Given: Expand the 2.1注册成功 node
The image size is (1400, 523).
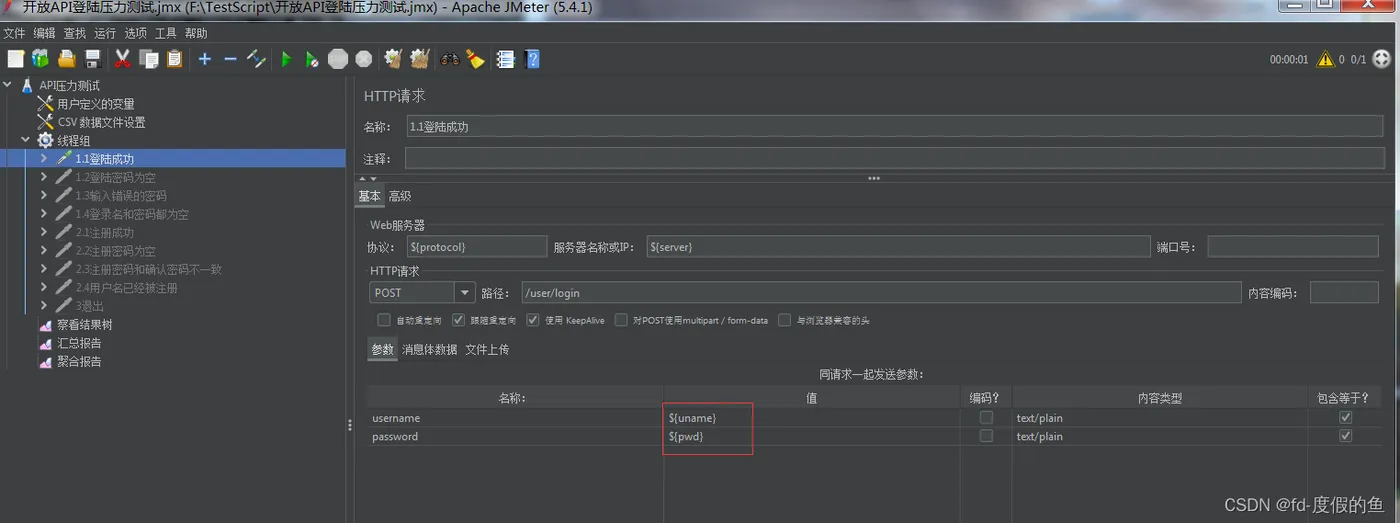Looking at the screenshot, I should [x=44, y=232].
